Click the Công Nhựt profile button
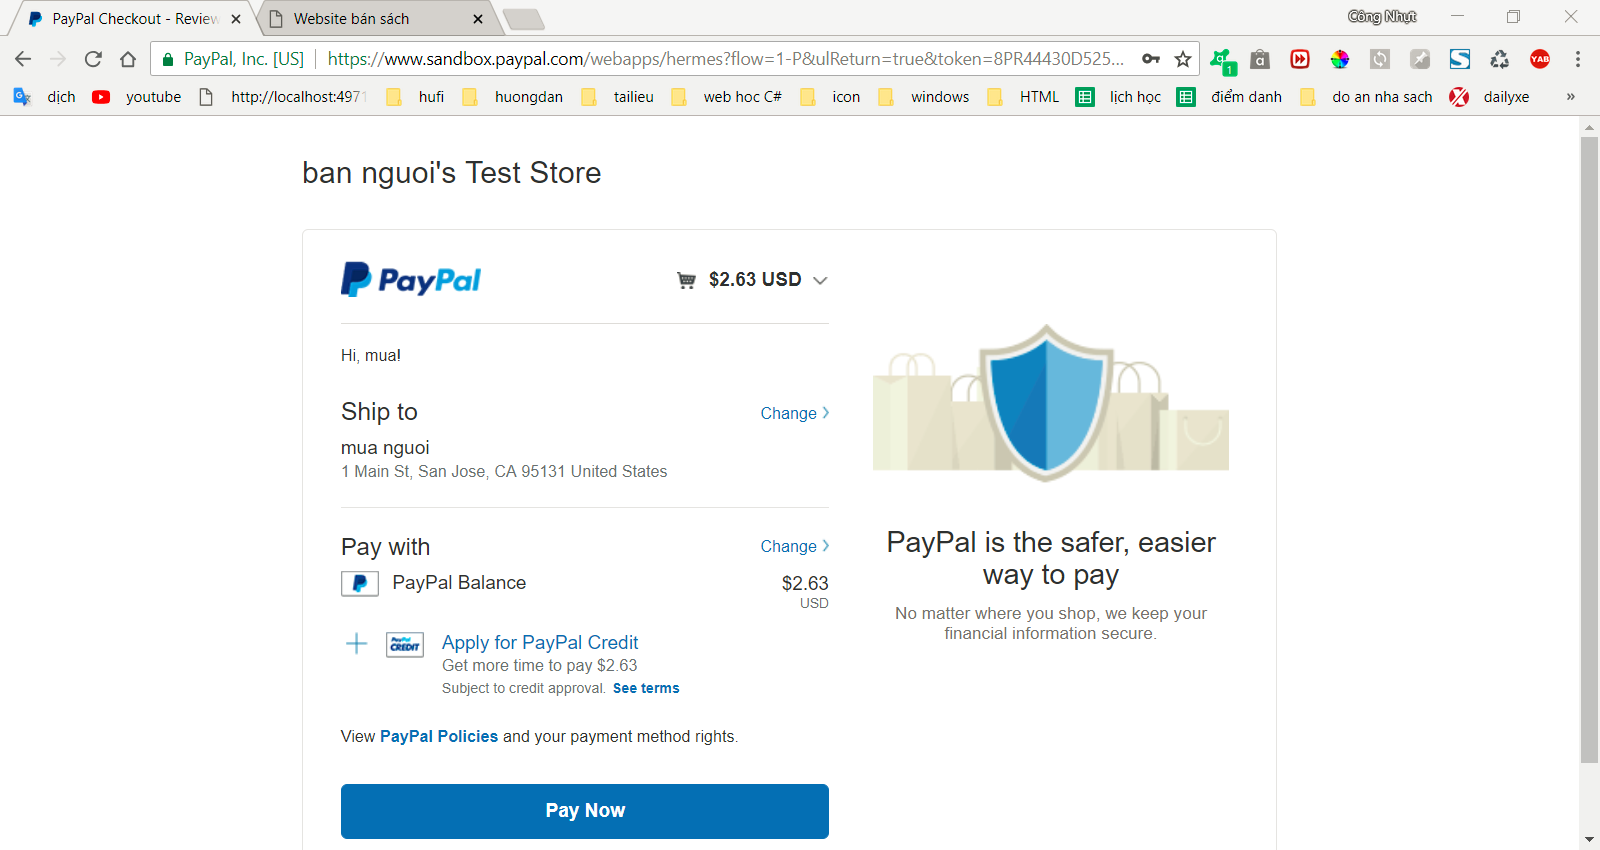 tap(1382, 16)
